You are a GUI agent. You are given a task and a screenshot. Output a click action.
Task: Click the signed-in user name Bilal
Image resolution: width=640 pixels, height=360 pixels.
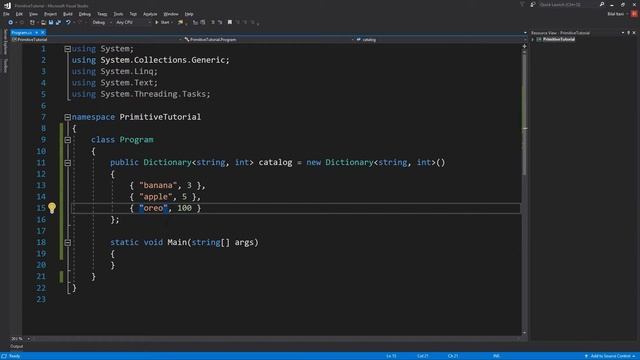(x=616, y=14)
